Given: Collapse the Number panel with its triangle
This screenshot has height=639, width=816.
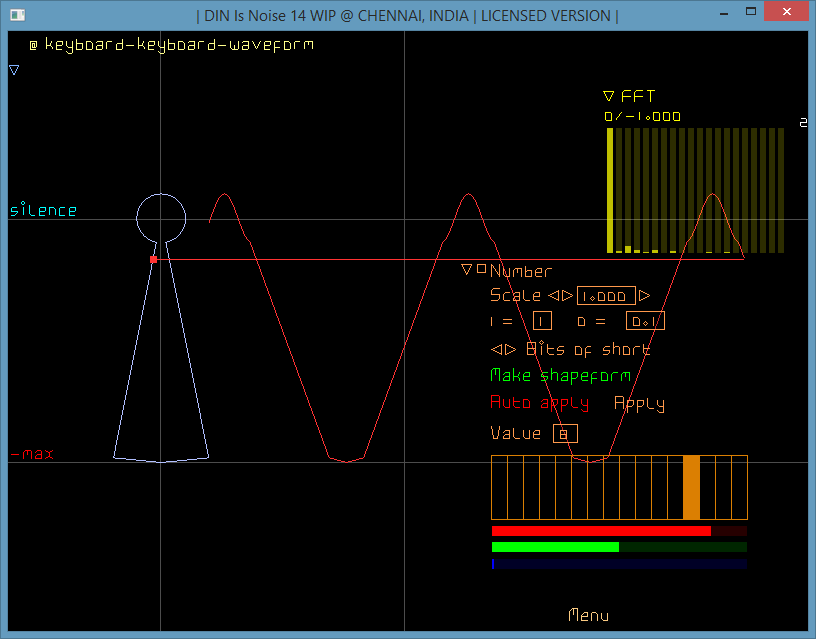Looking at the screenshot, I should (x=465, y=268).
